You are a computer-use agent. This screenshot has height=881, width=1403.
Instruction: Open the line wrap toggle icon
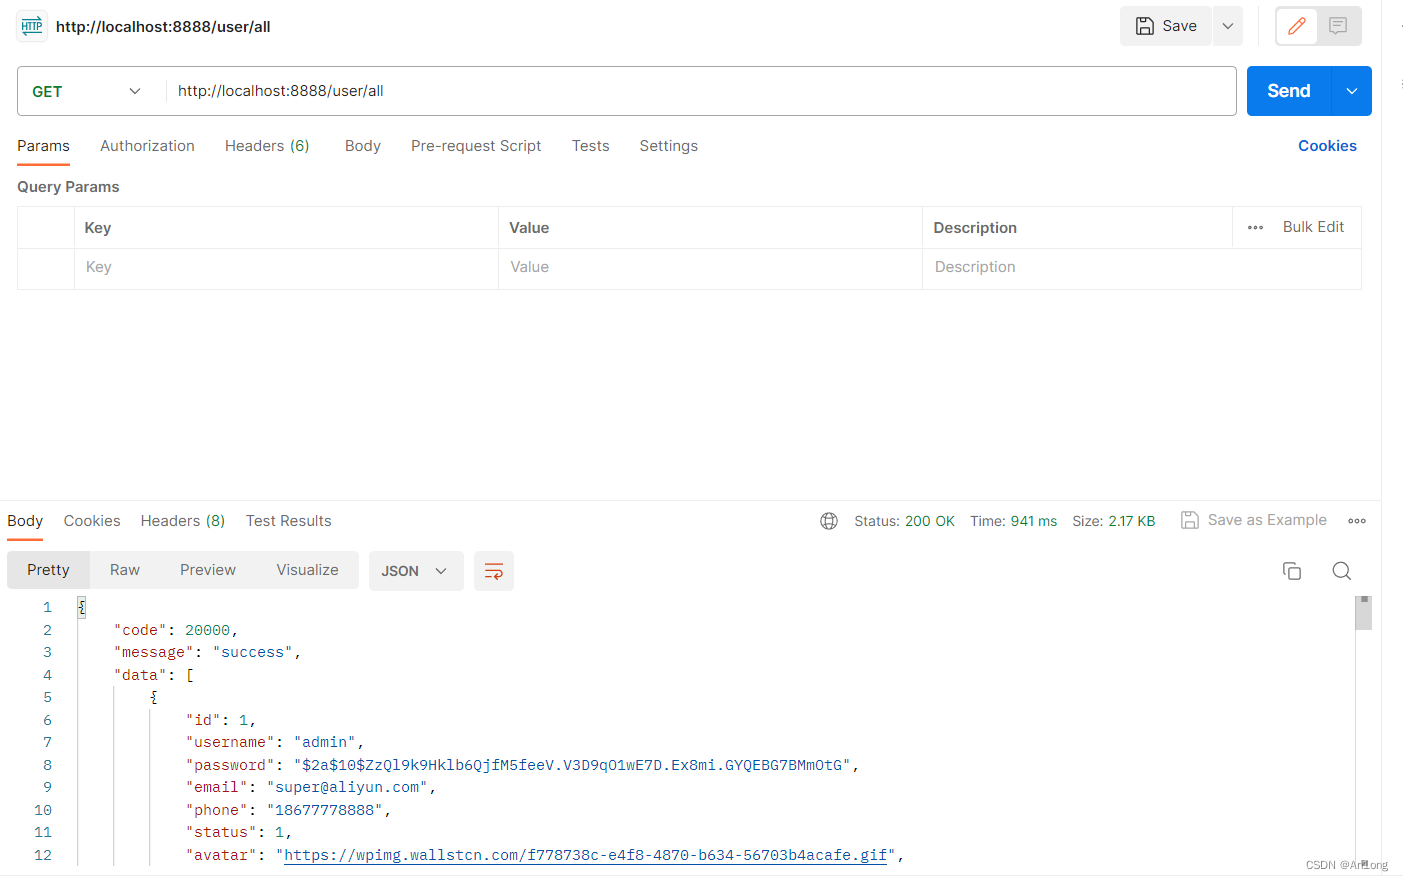494,570
